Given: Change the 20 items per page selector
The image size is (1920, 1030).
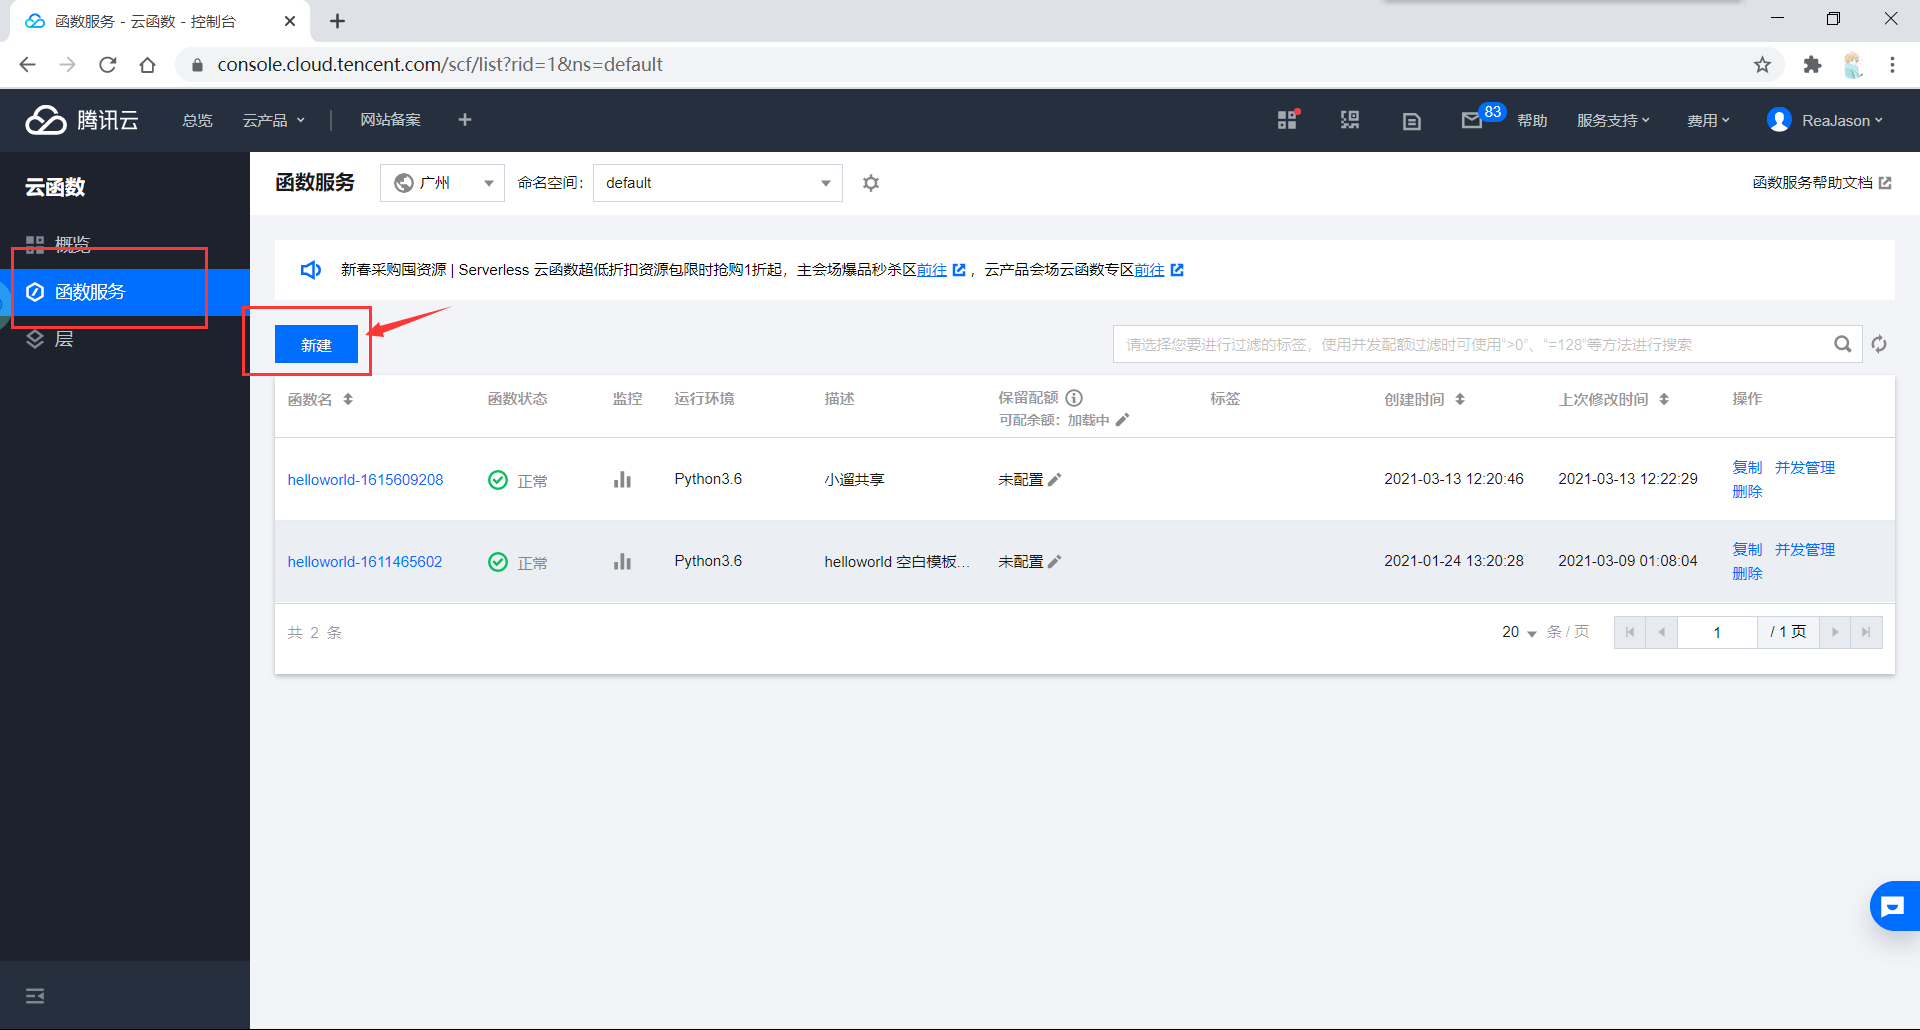Looking at the screenshot, I should [1519, 632].
